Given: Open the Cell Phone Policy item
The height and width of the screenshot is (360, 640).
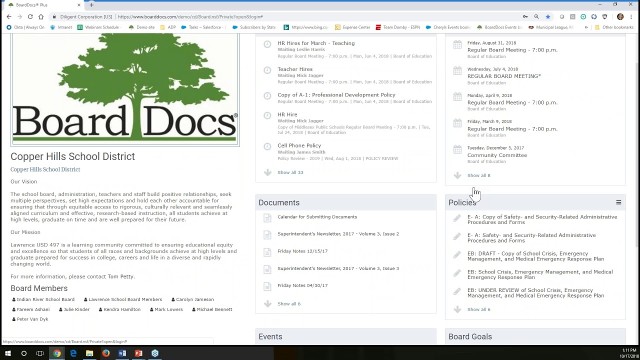Looking at the screenshot, I should click(299, 146).
